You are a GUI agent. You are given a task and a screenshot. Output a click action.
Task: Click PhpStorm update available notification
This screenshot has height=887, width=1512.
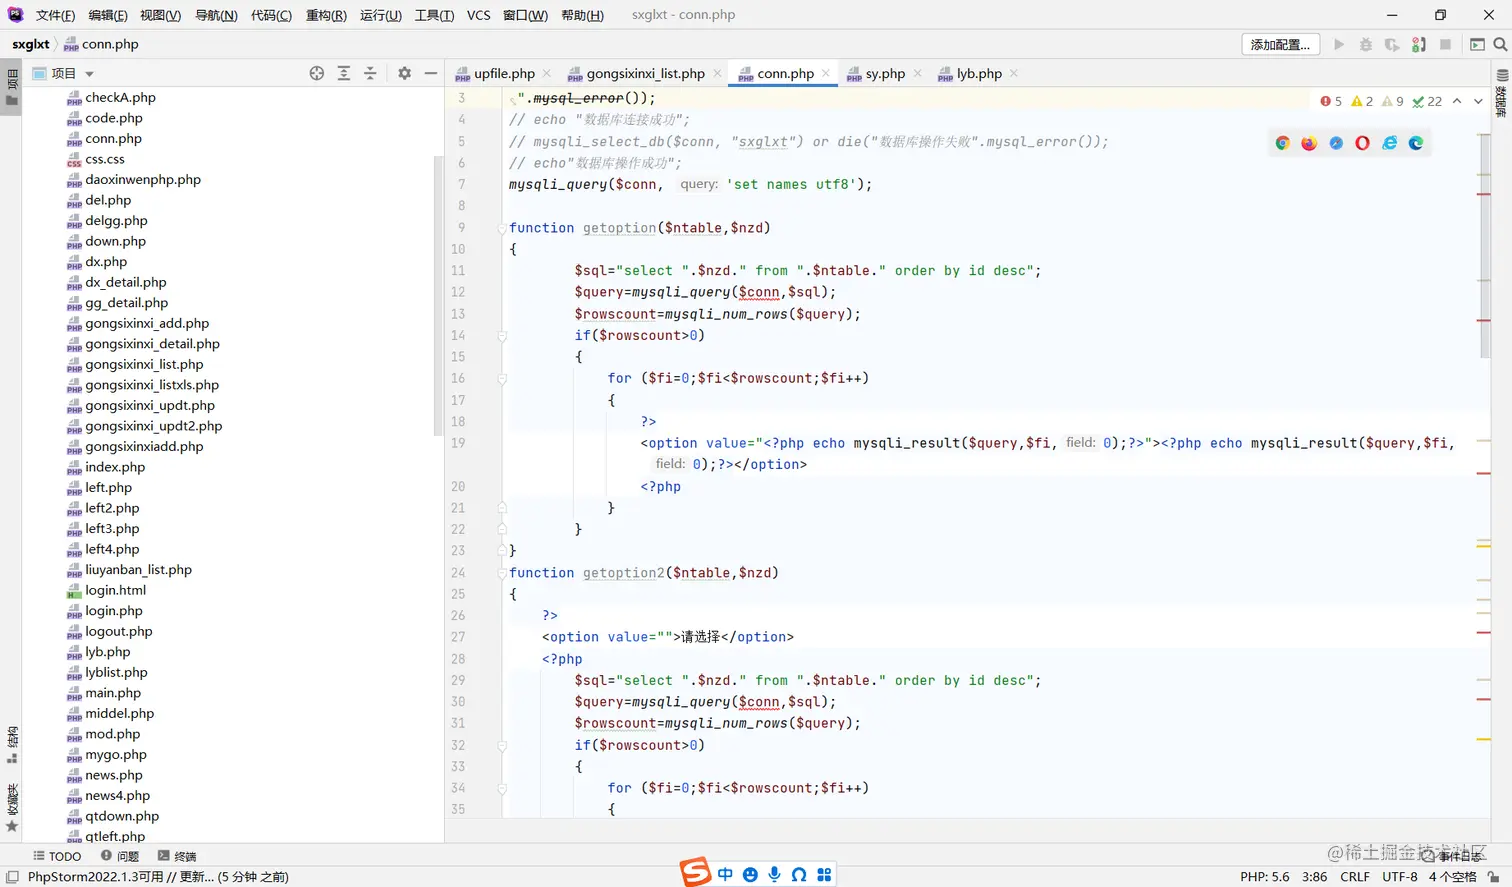click(158, 877)
